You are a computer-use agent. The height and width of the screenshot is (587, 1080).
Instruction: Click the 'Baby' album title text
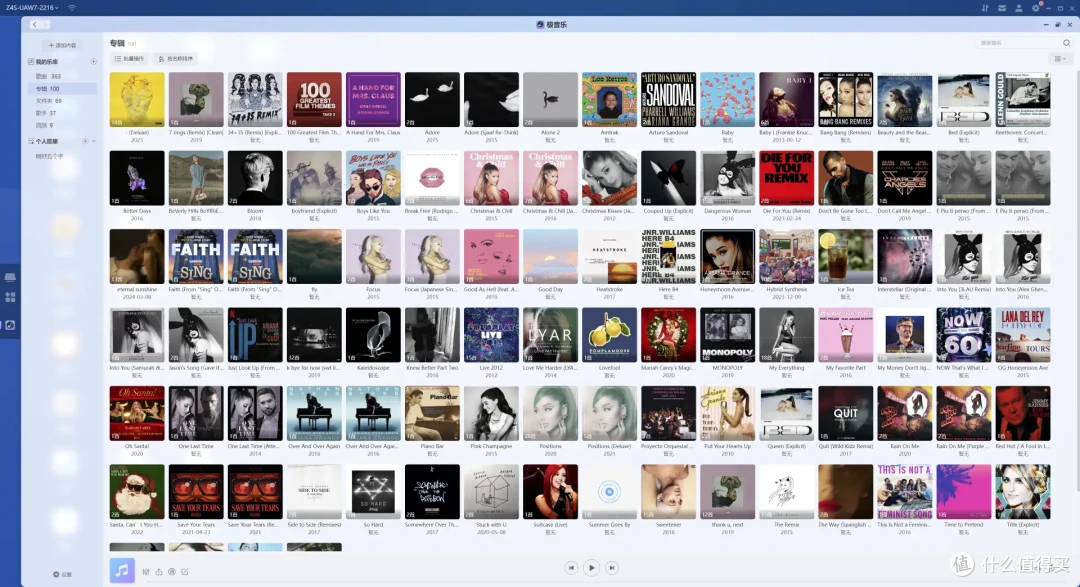(x=727, y=132)
